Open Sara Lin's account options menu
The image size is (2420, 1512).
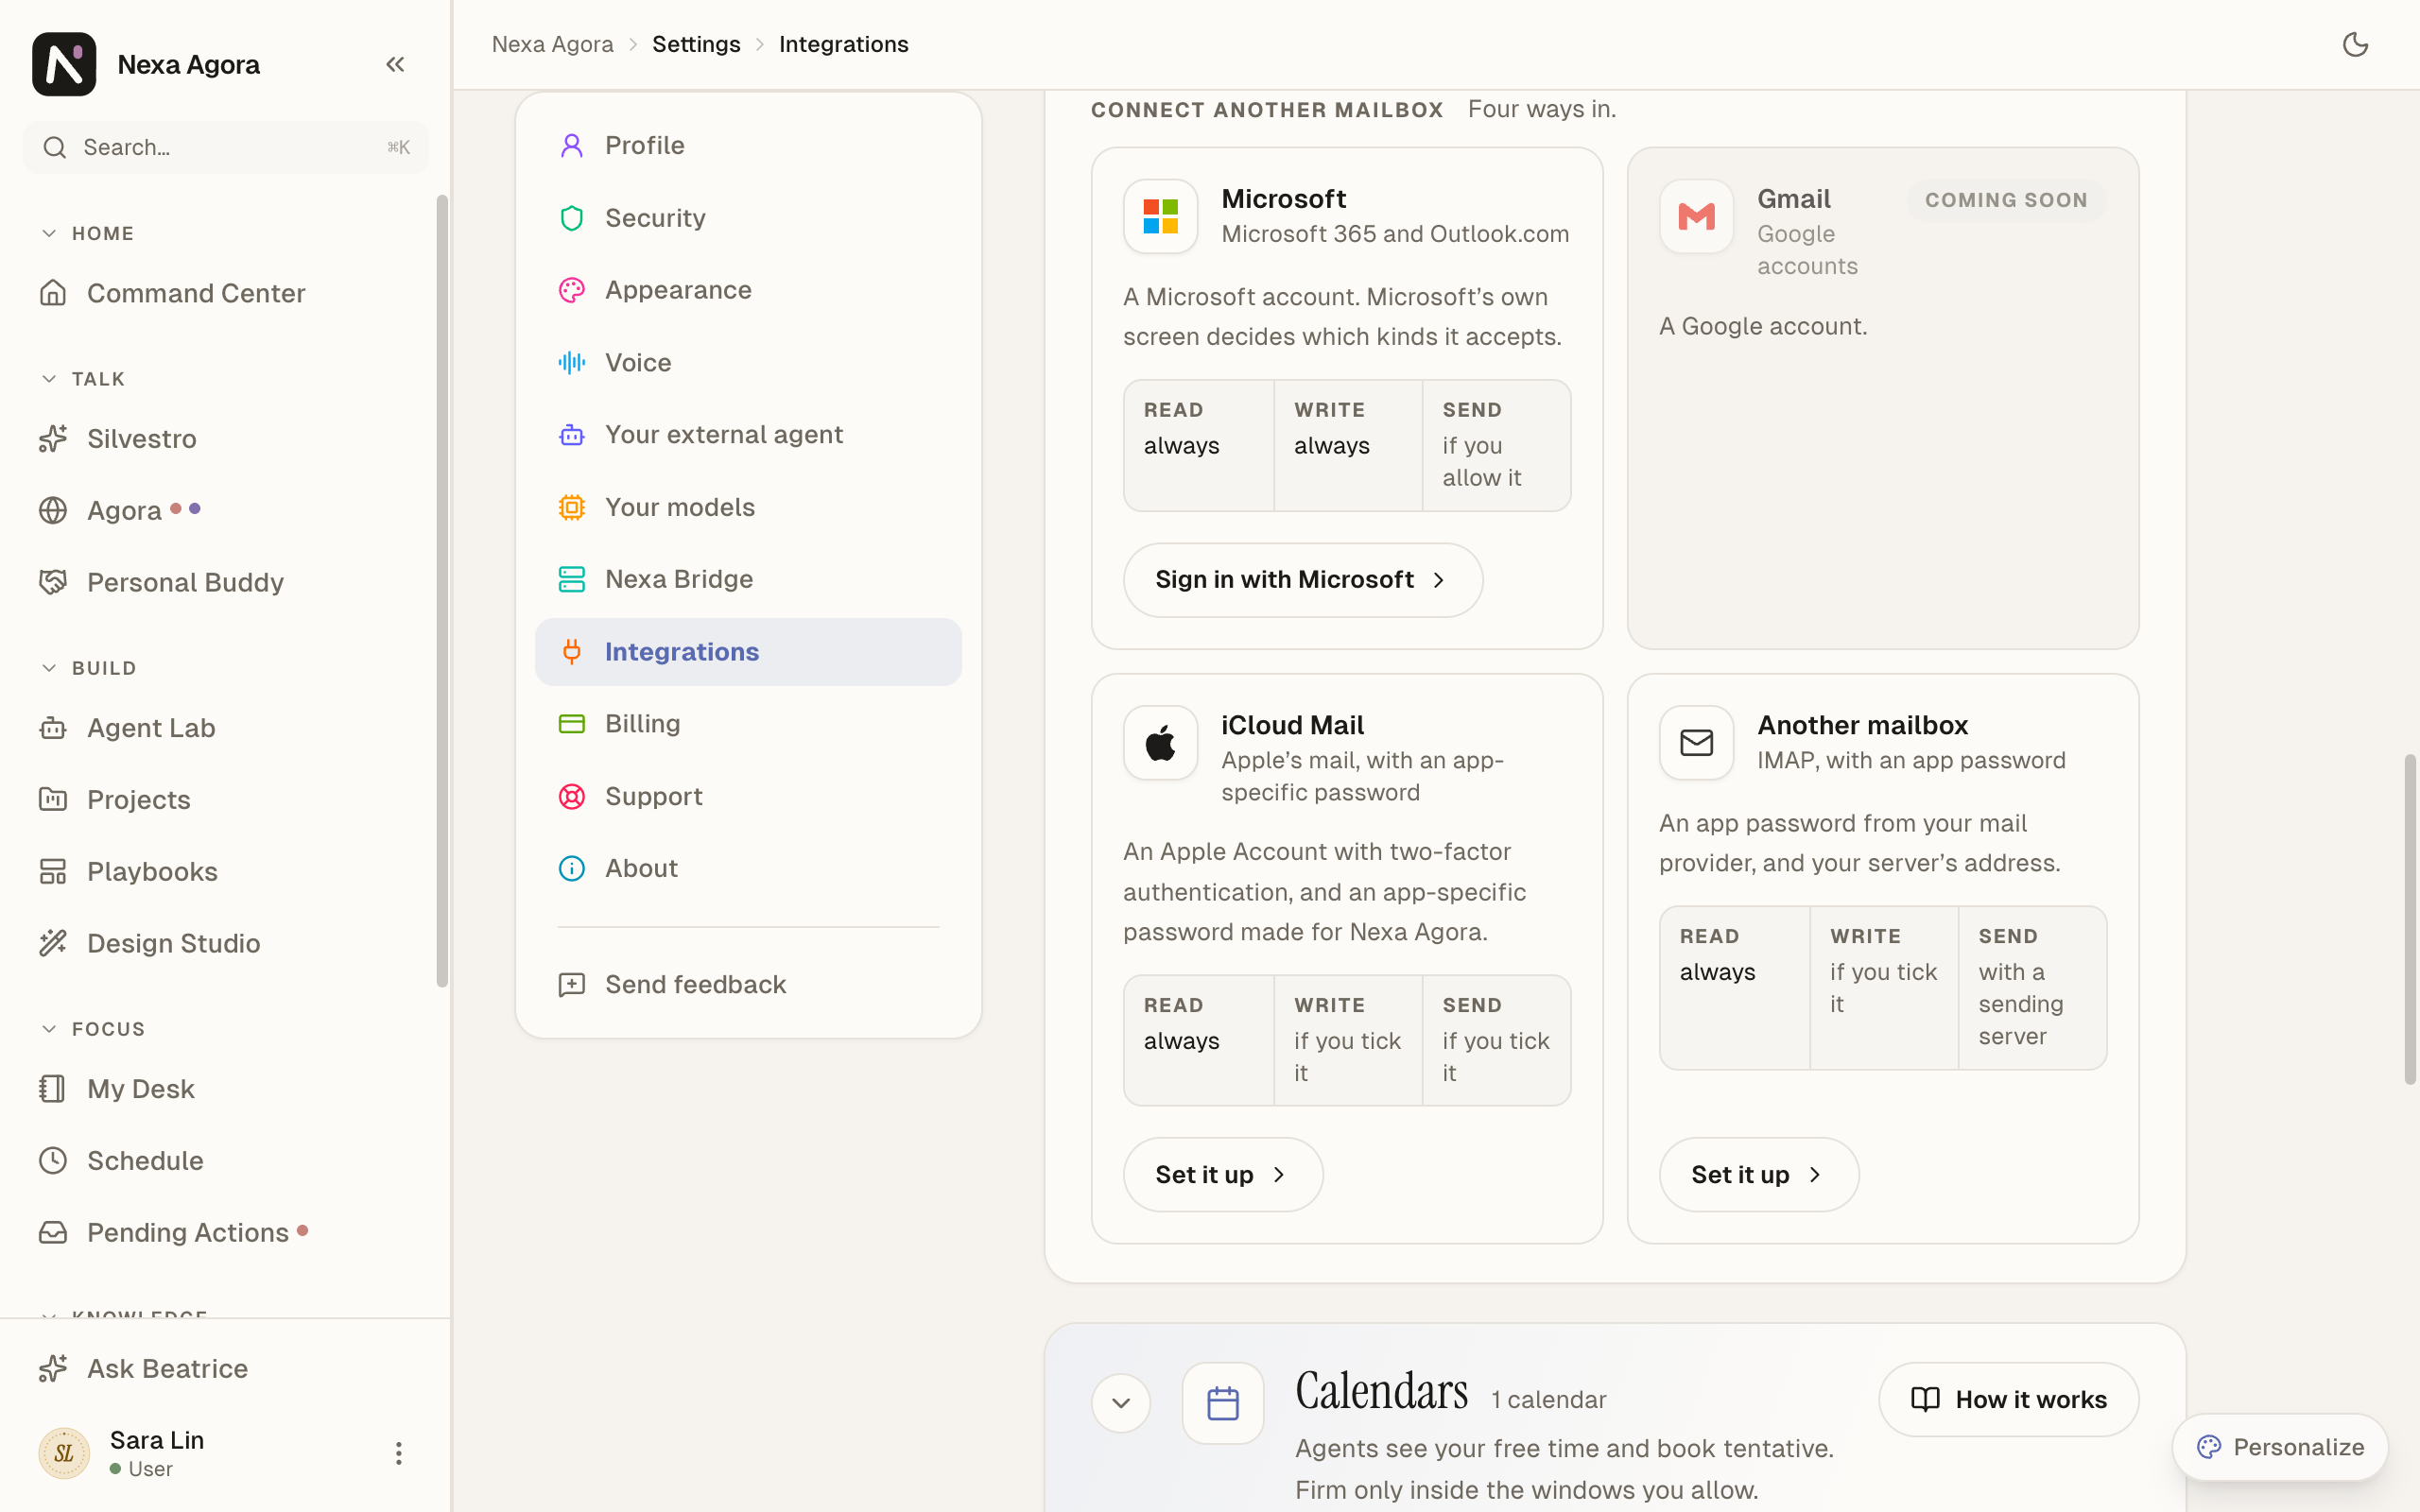(398, 1453)
